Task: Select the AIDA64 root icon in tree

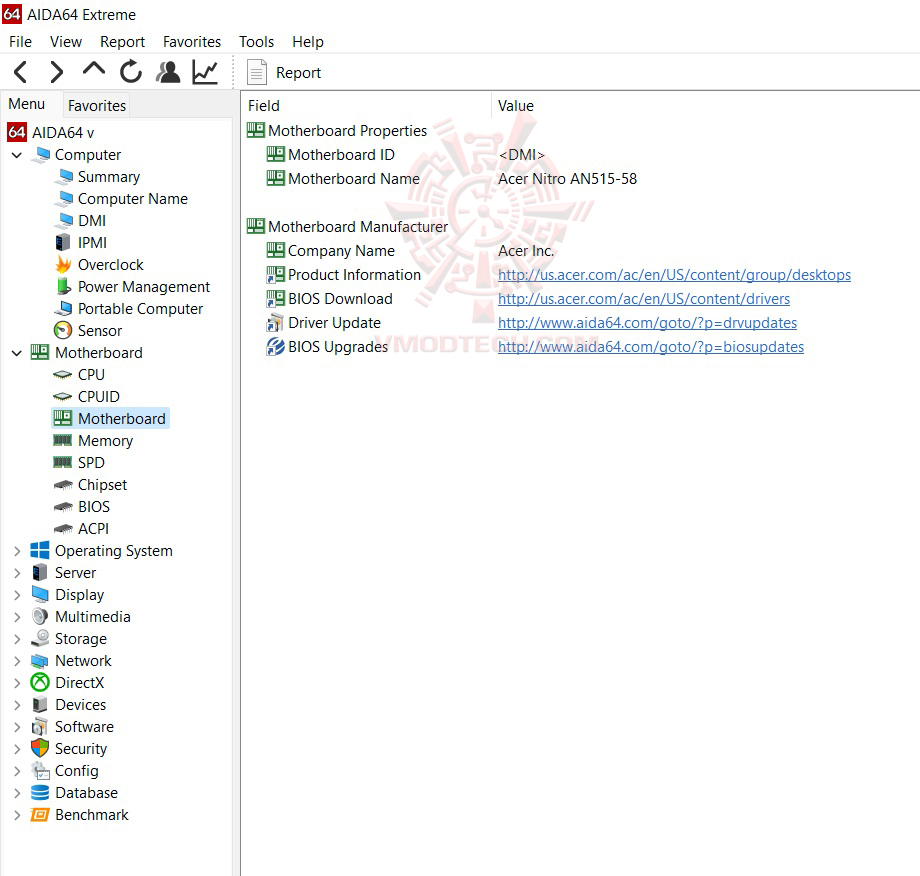Action: 16,133
